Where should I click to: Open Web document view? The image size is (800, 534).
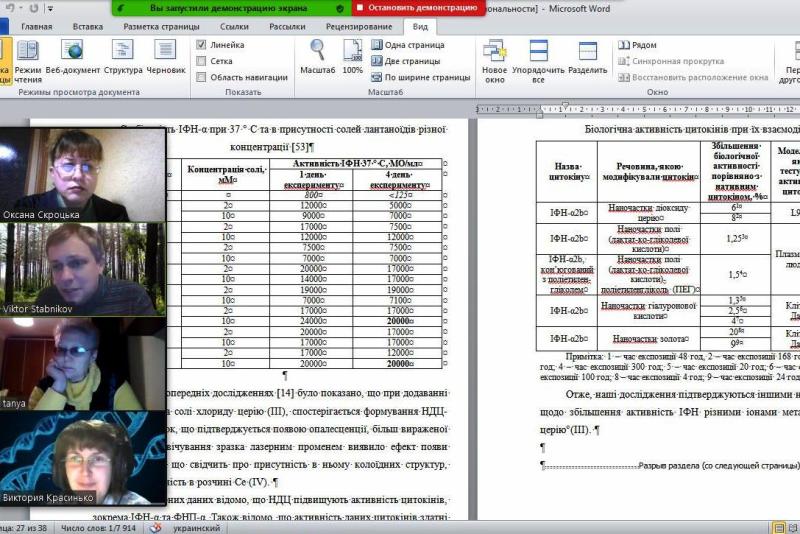73,57
